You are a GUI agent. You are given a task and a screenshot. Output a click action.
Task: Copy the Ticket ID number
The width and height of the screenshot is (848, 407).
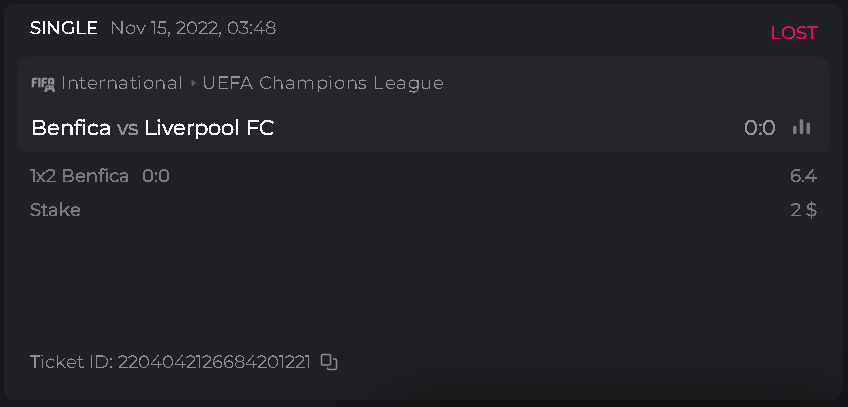329,362
